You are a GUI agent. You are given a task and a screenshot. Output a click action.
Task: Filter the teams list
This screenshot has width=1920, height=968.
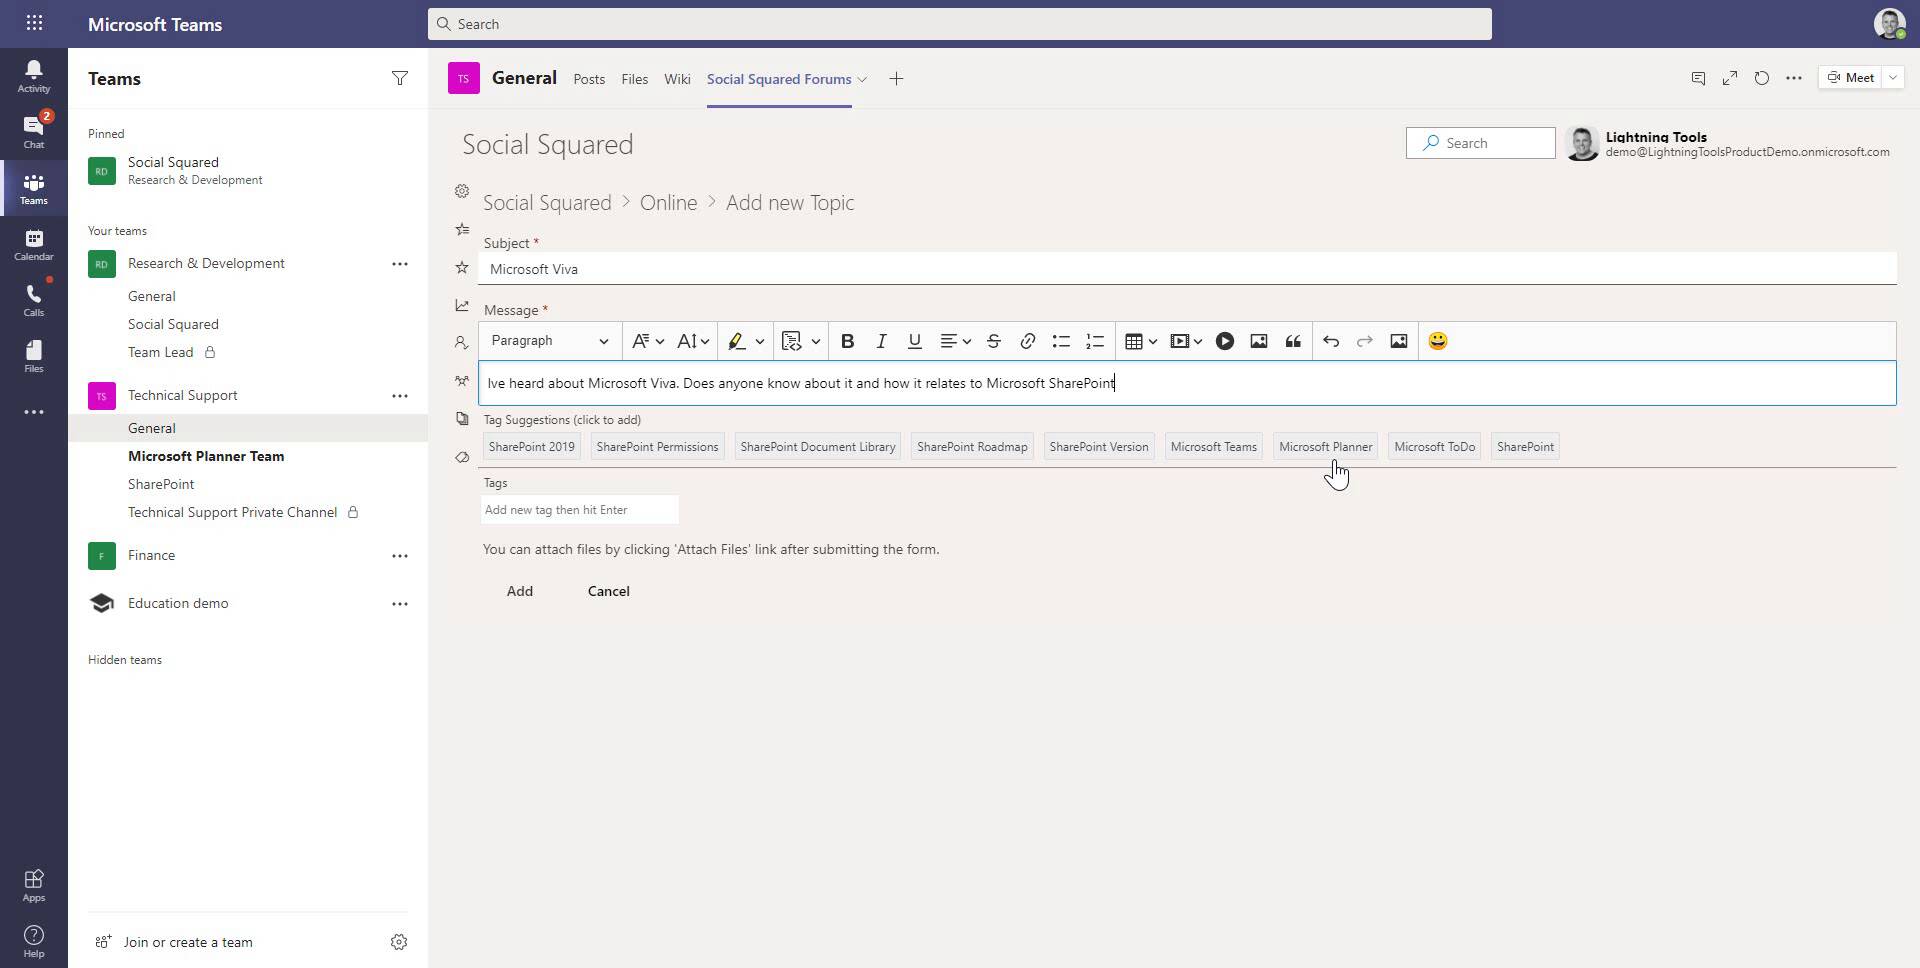(399, 78)
